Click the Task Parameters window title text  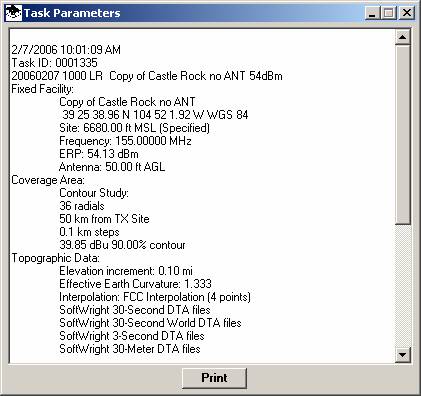tap(72, 13)
